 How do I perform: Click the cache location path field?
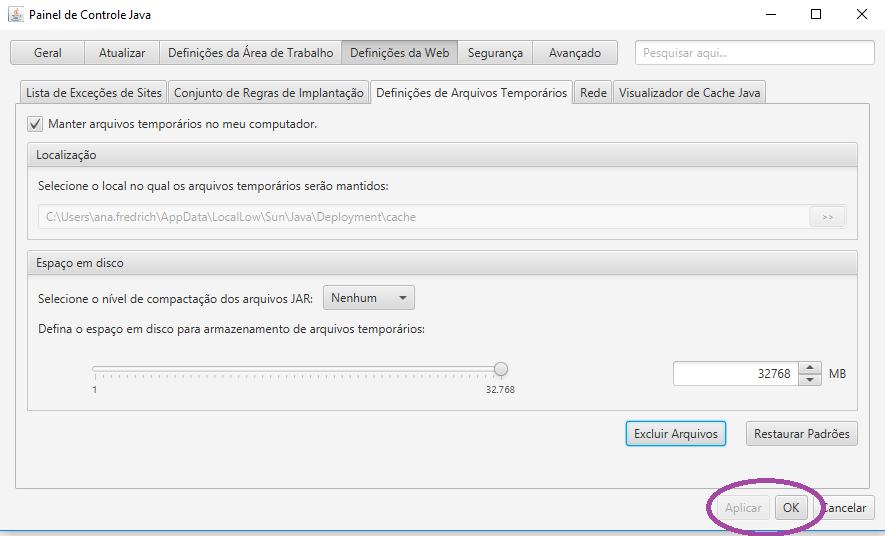[x=423, y=217]
